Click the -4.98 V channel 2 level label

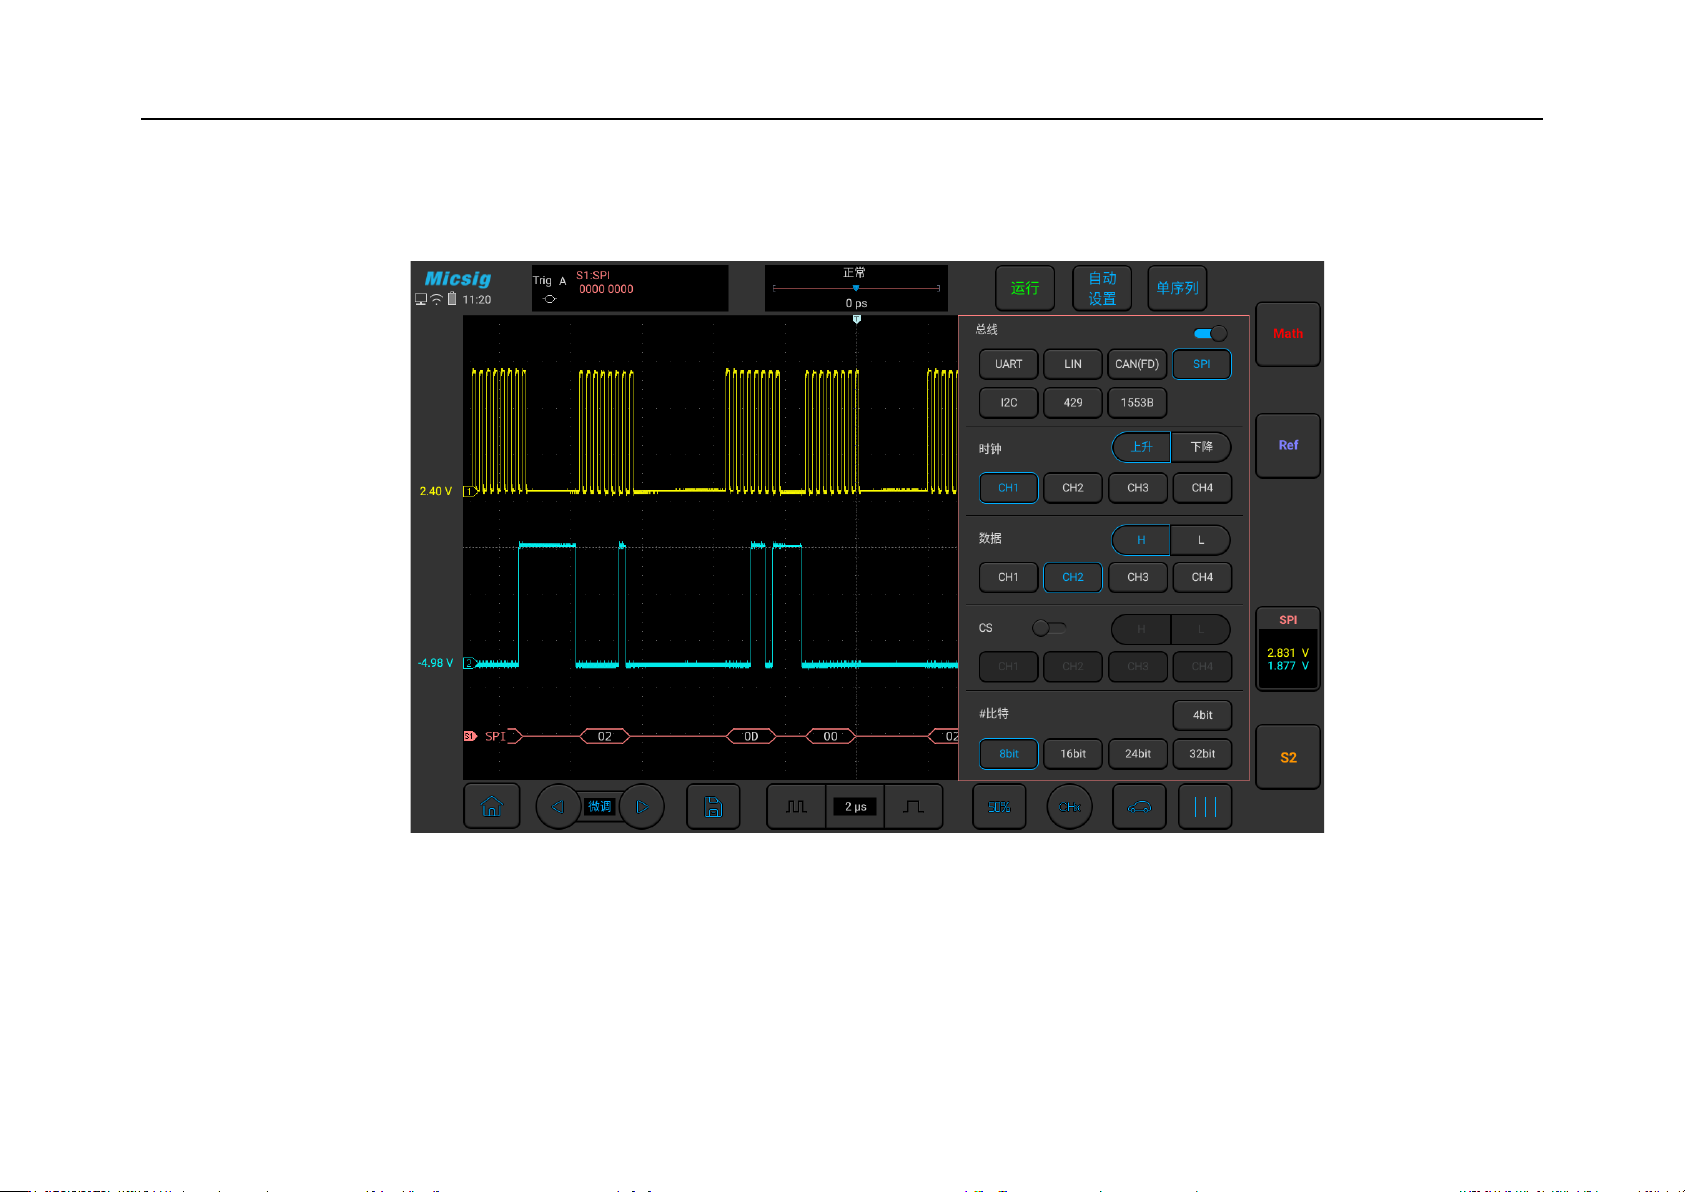tap(435, 663)
